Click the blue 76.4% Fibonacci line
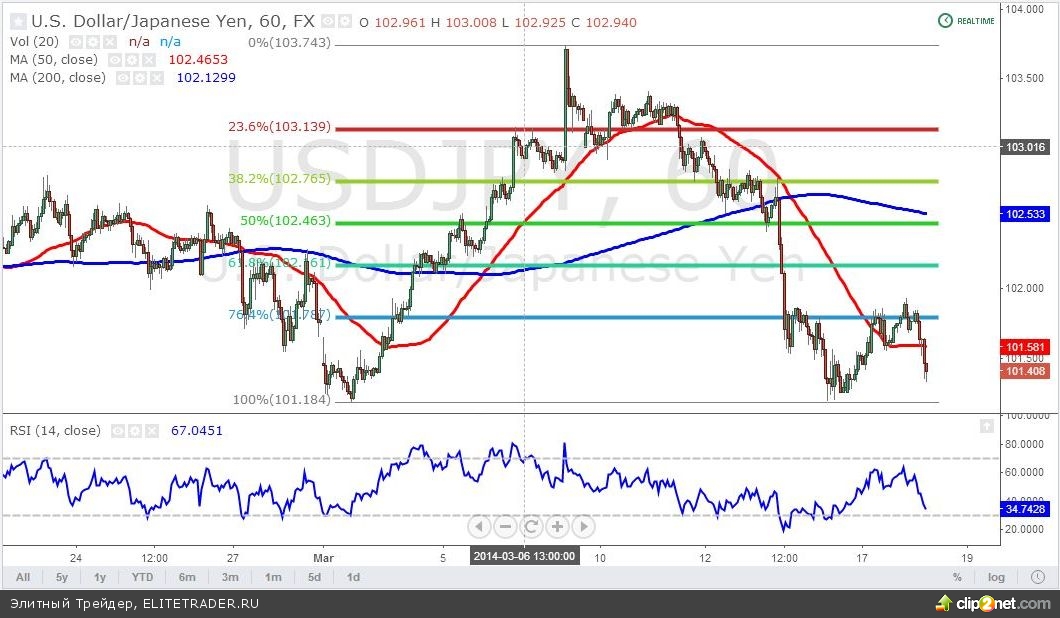The height and width of the screenshot is (618, 1060). tap(637, 317)
